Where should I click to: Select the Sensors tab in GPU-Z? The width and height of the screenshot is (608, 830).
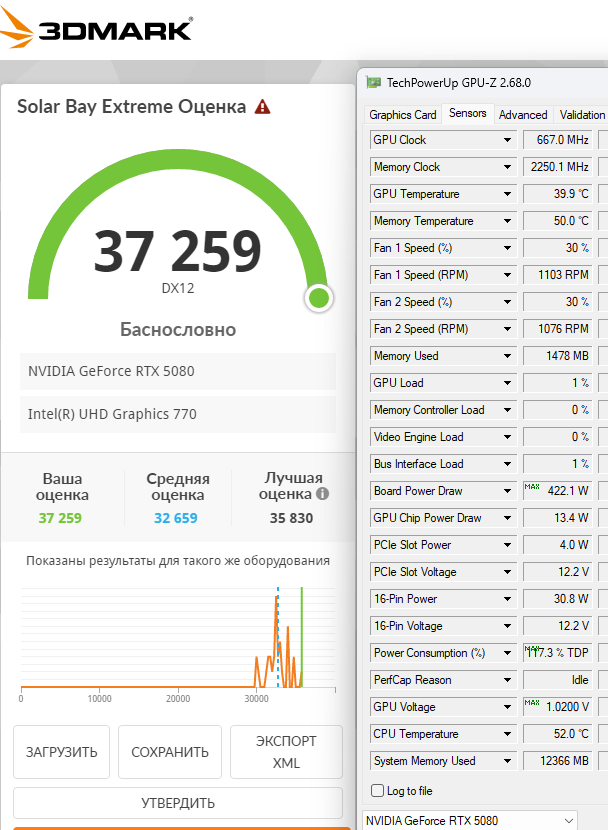(467, 113)
